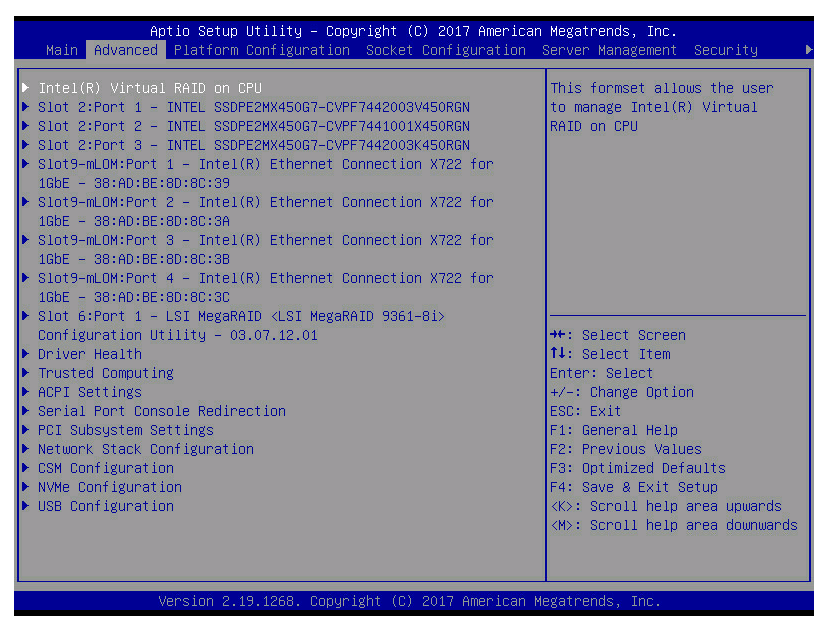Image resolution: width=829 pixels, height=627 pixels.
Task: Click the triangle icon next to ACPI Settings
Action: coord(26,392)
